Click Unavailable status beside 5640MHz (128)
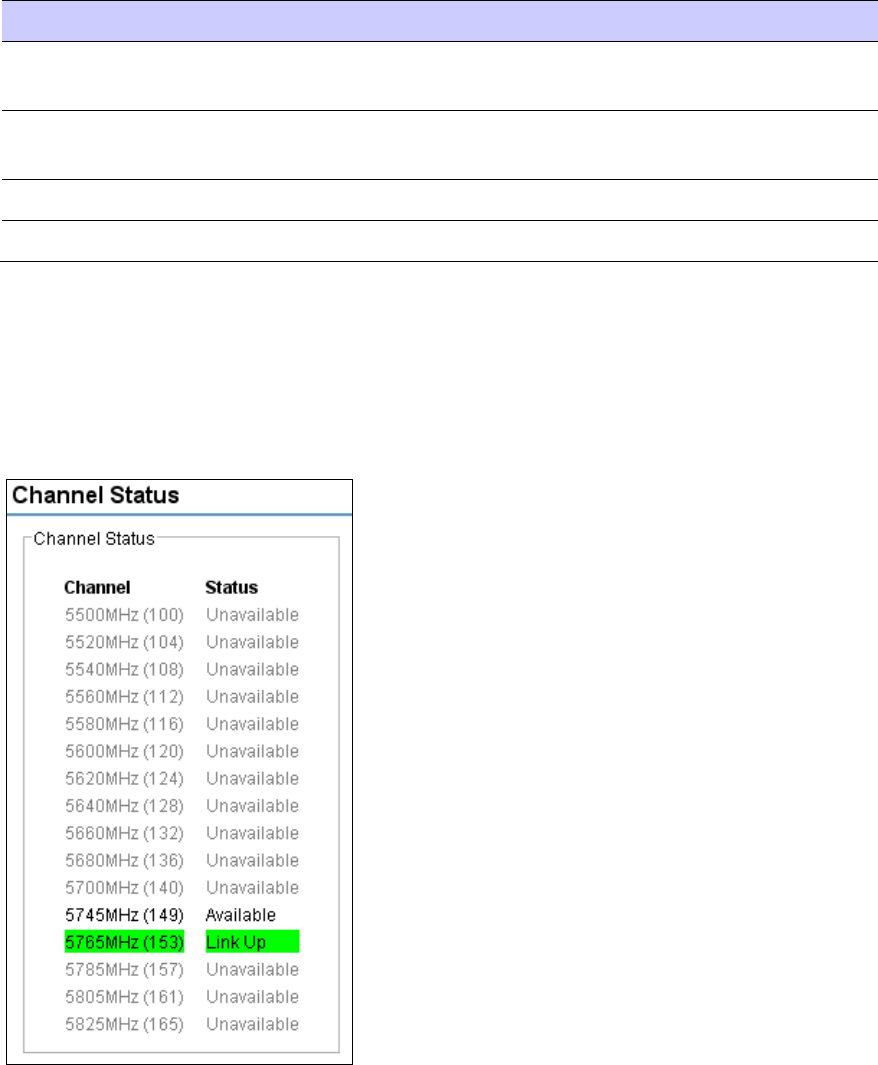Viewport: 878px width, 1065px height. [x=253, y=806]
